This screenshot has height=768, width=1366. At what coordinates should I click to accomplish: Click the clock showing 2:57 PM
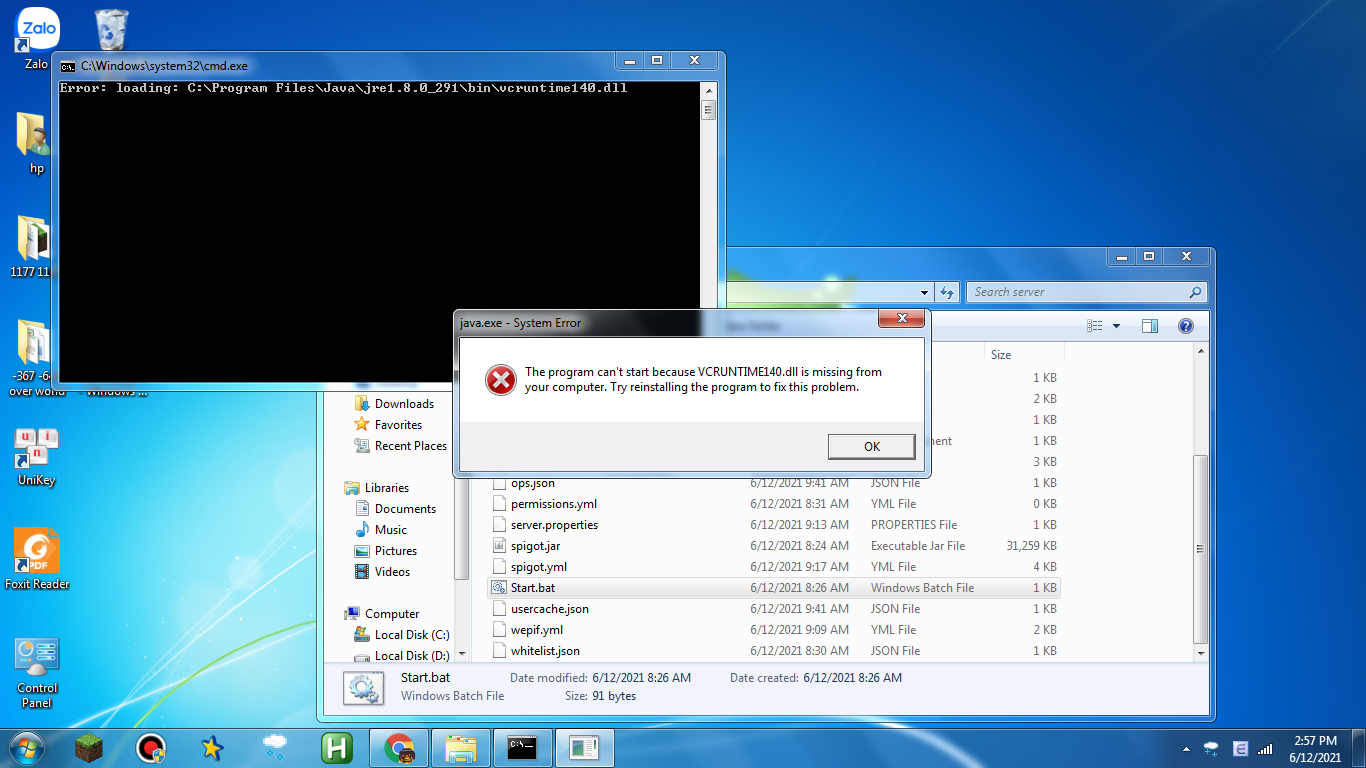click(1315, 741)
